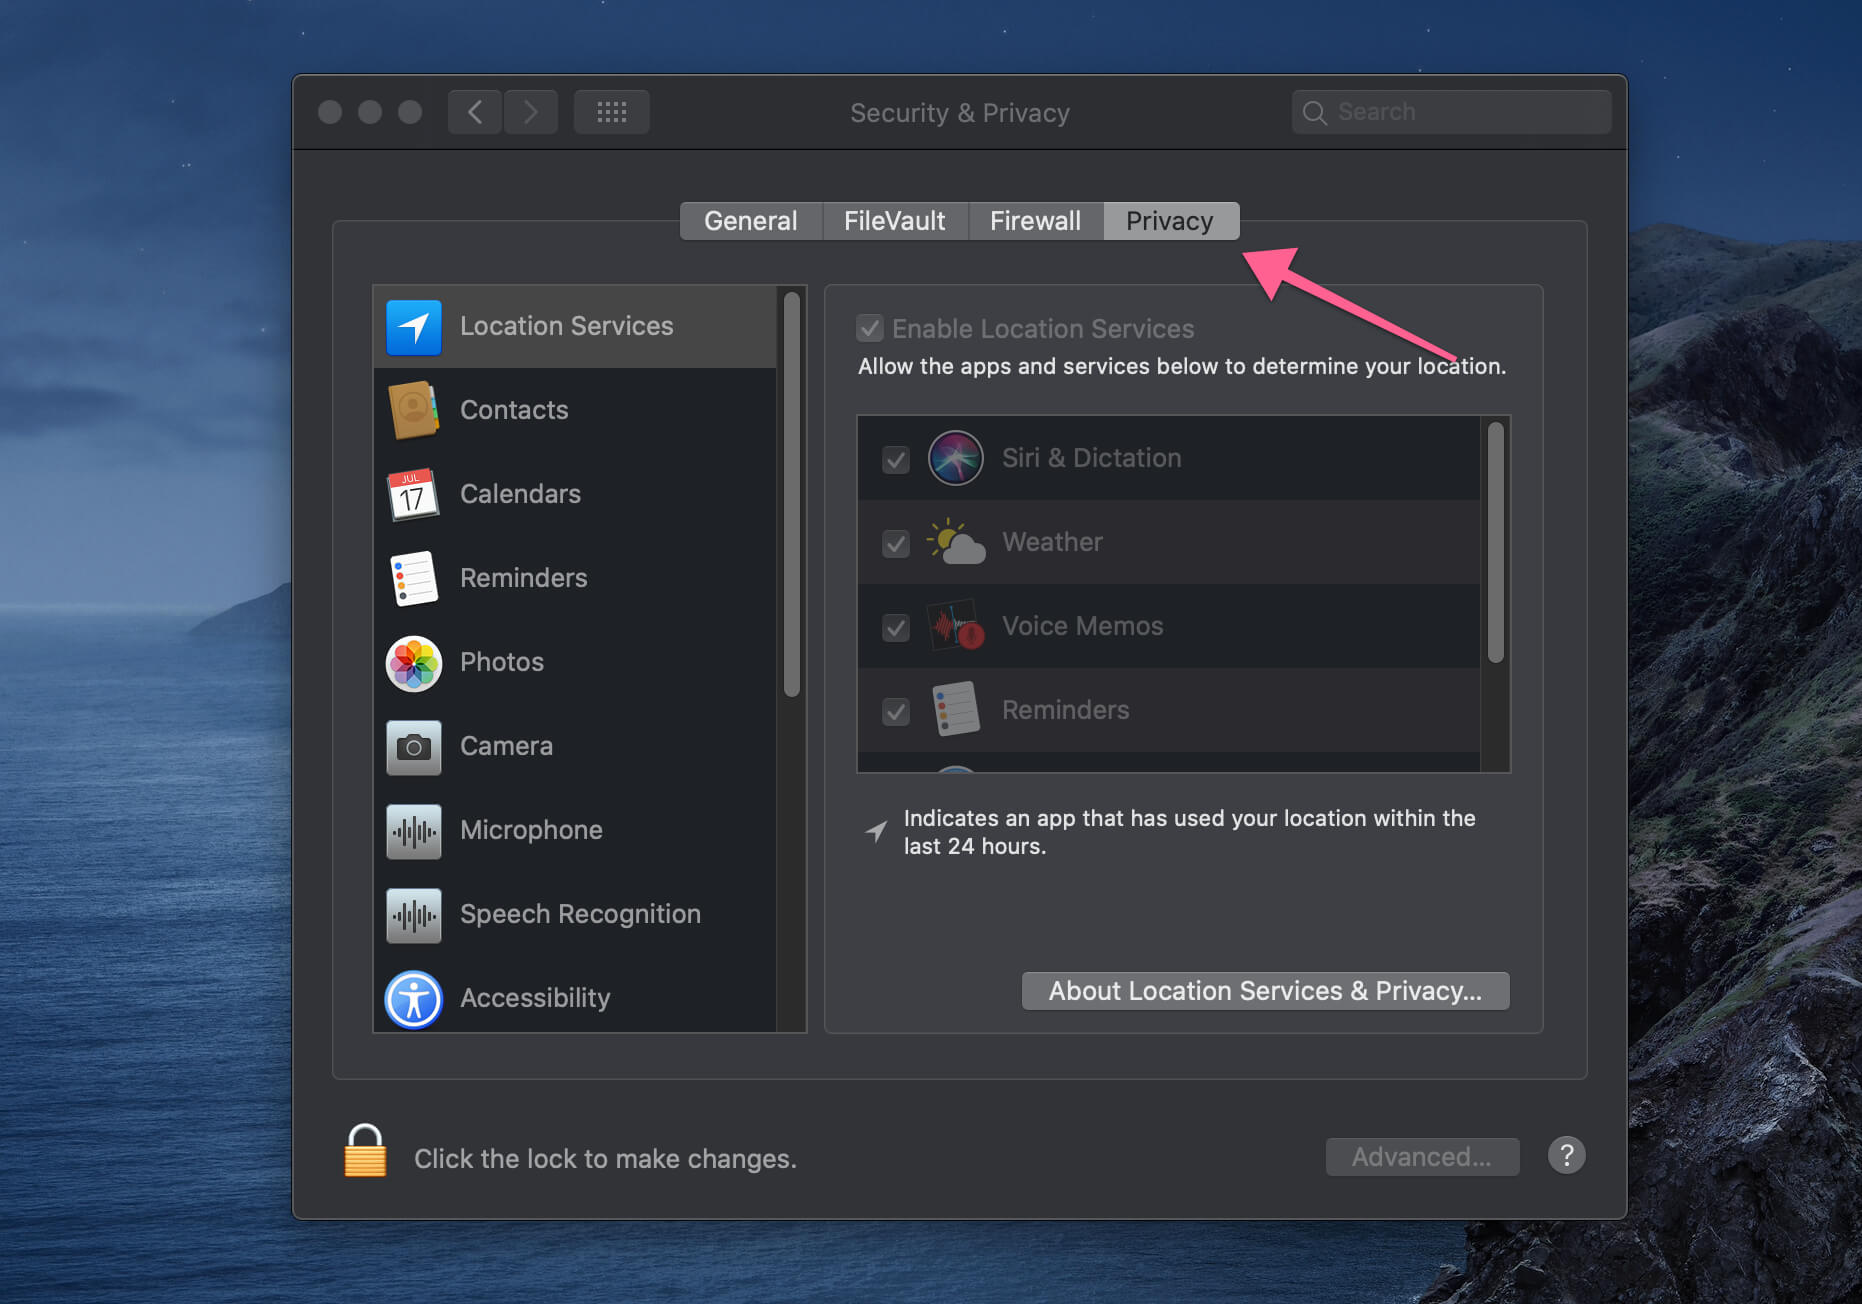Open About Location Services & Privacy

(1265, 991)
